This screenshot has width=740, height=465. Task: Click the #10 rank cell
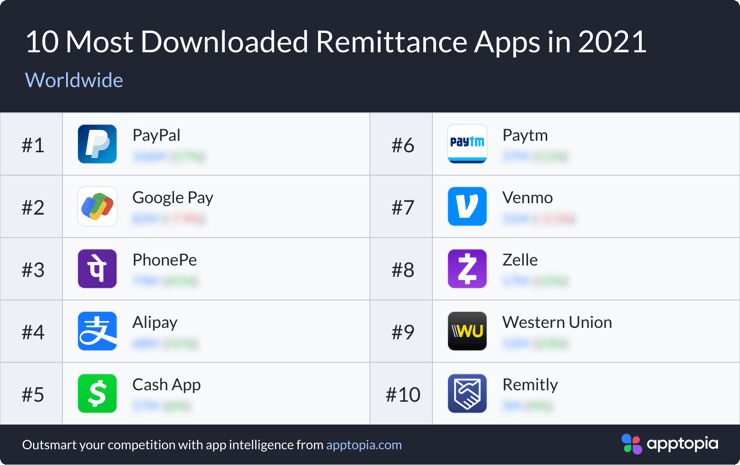403,394
